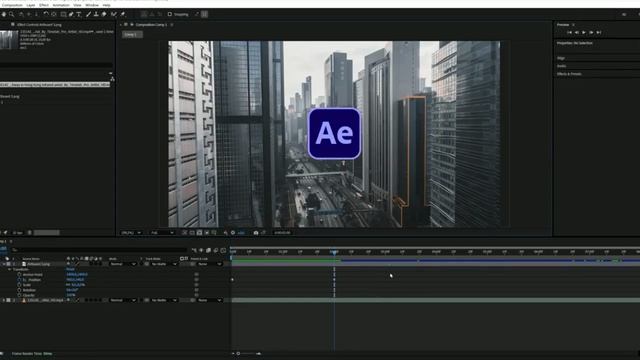Image resolution: width=640 pixels, height=360 pixels.
Task: Select the Type text tool
Action: pyautogui.click(x=79, y=14)
